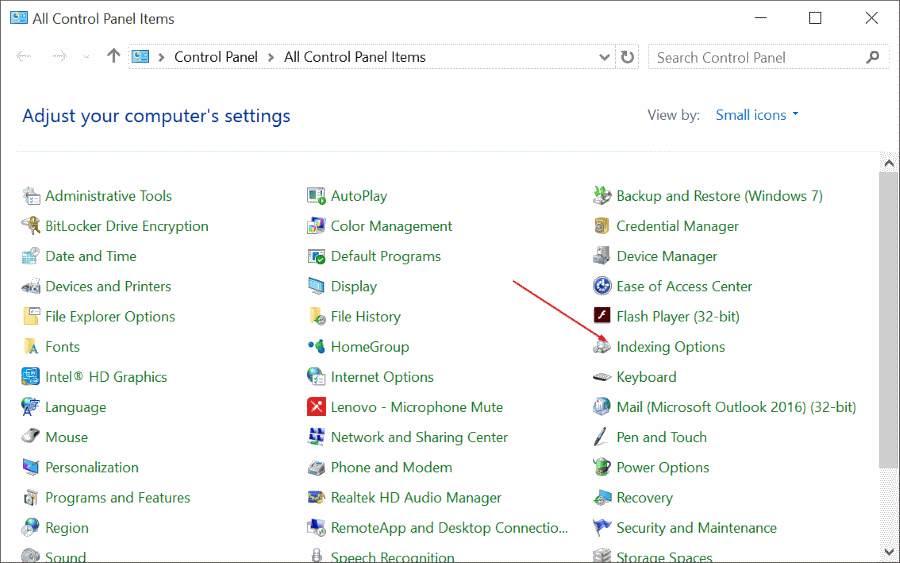Screen dimensions: 900x563
Task: Open the Network and Sharing Center link
Action: pos(419,437)
